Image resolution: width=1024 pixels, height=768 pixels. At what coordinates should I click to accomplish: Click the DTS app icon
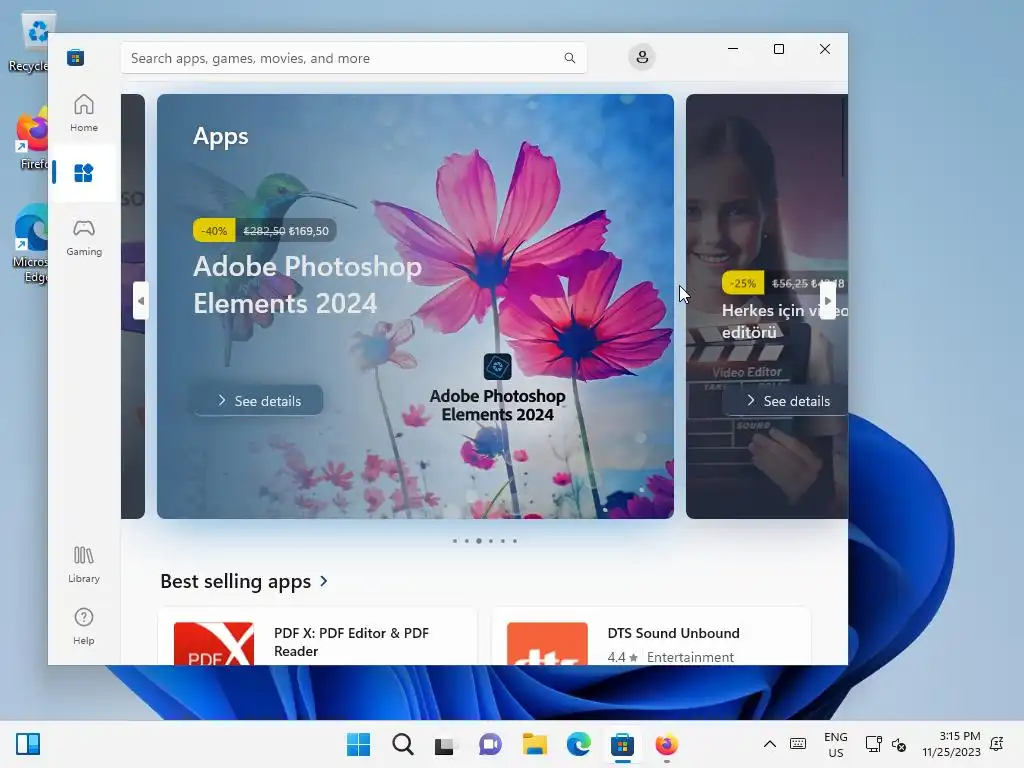coord(547,644)
